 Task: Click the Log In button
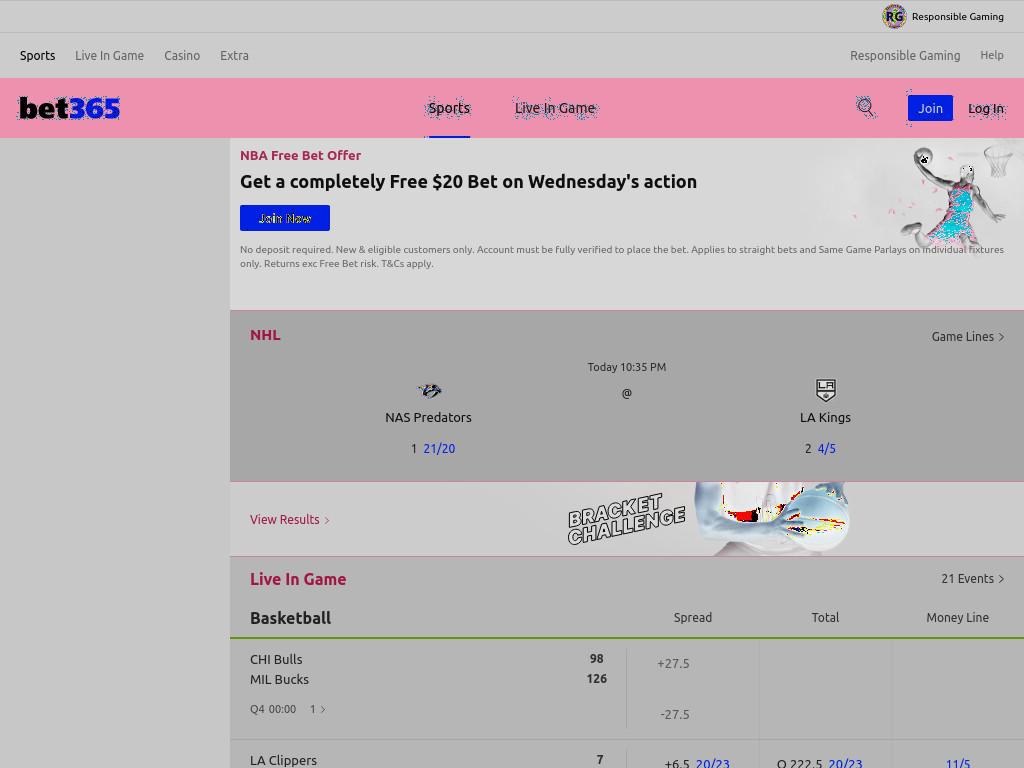click(986, 108)
